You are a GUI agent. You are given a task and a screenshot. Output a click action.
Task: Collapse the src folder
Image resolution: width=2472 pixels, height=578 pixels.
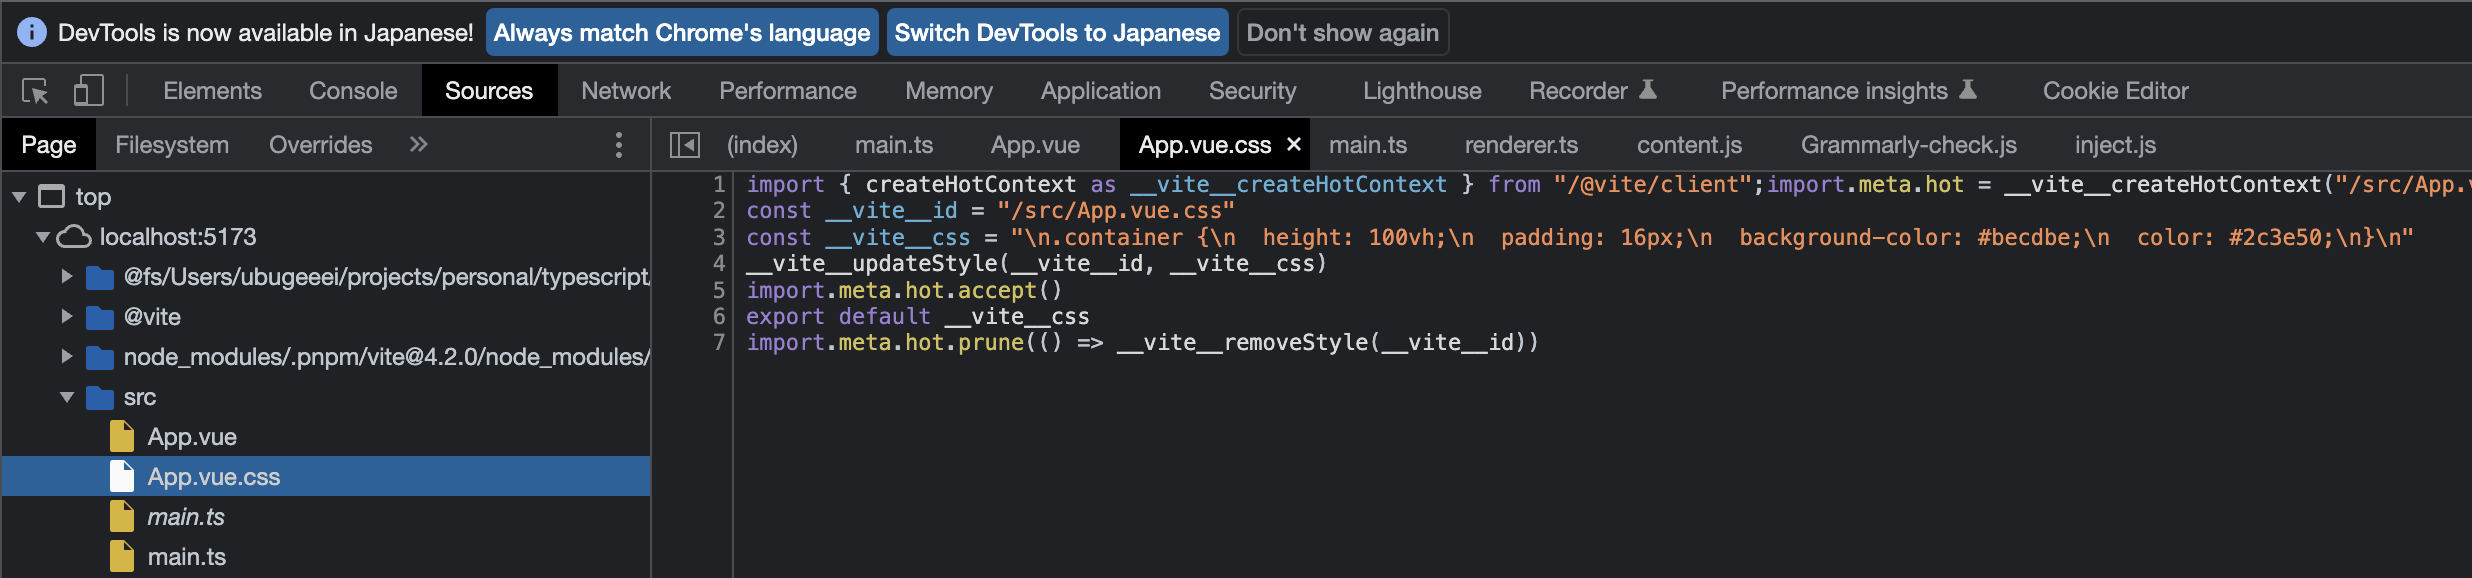pos(67,397)
